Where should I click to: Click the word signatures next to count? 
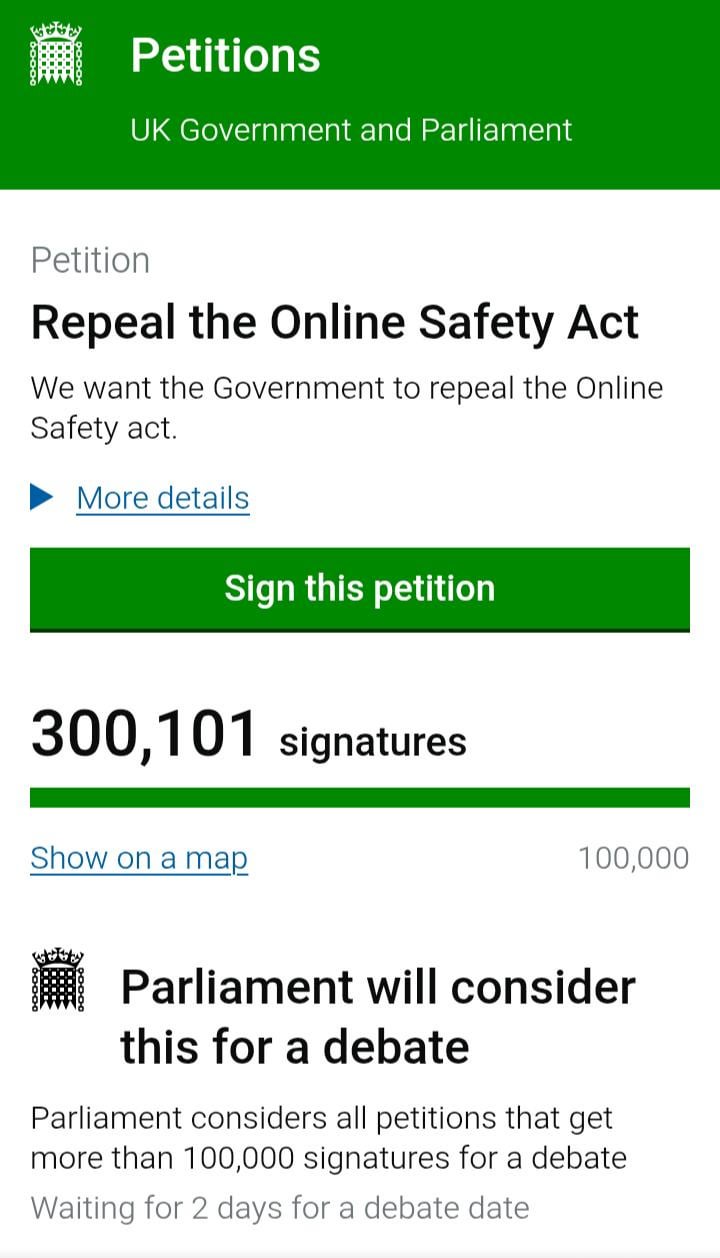pyautogui.click(x=373, y=743)
